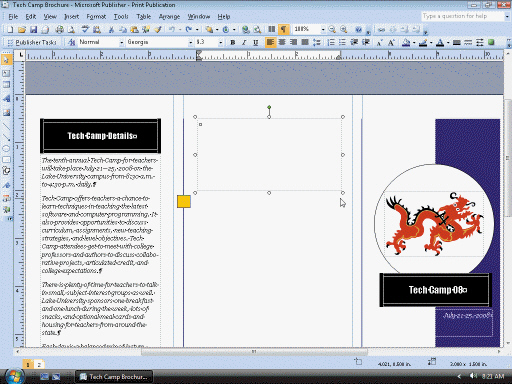Click the volume icon in system tray
The width and height of the screenshot is (512, 384).
pyautogui.click(x=473, y=376)
